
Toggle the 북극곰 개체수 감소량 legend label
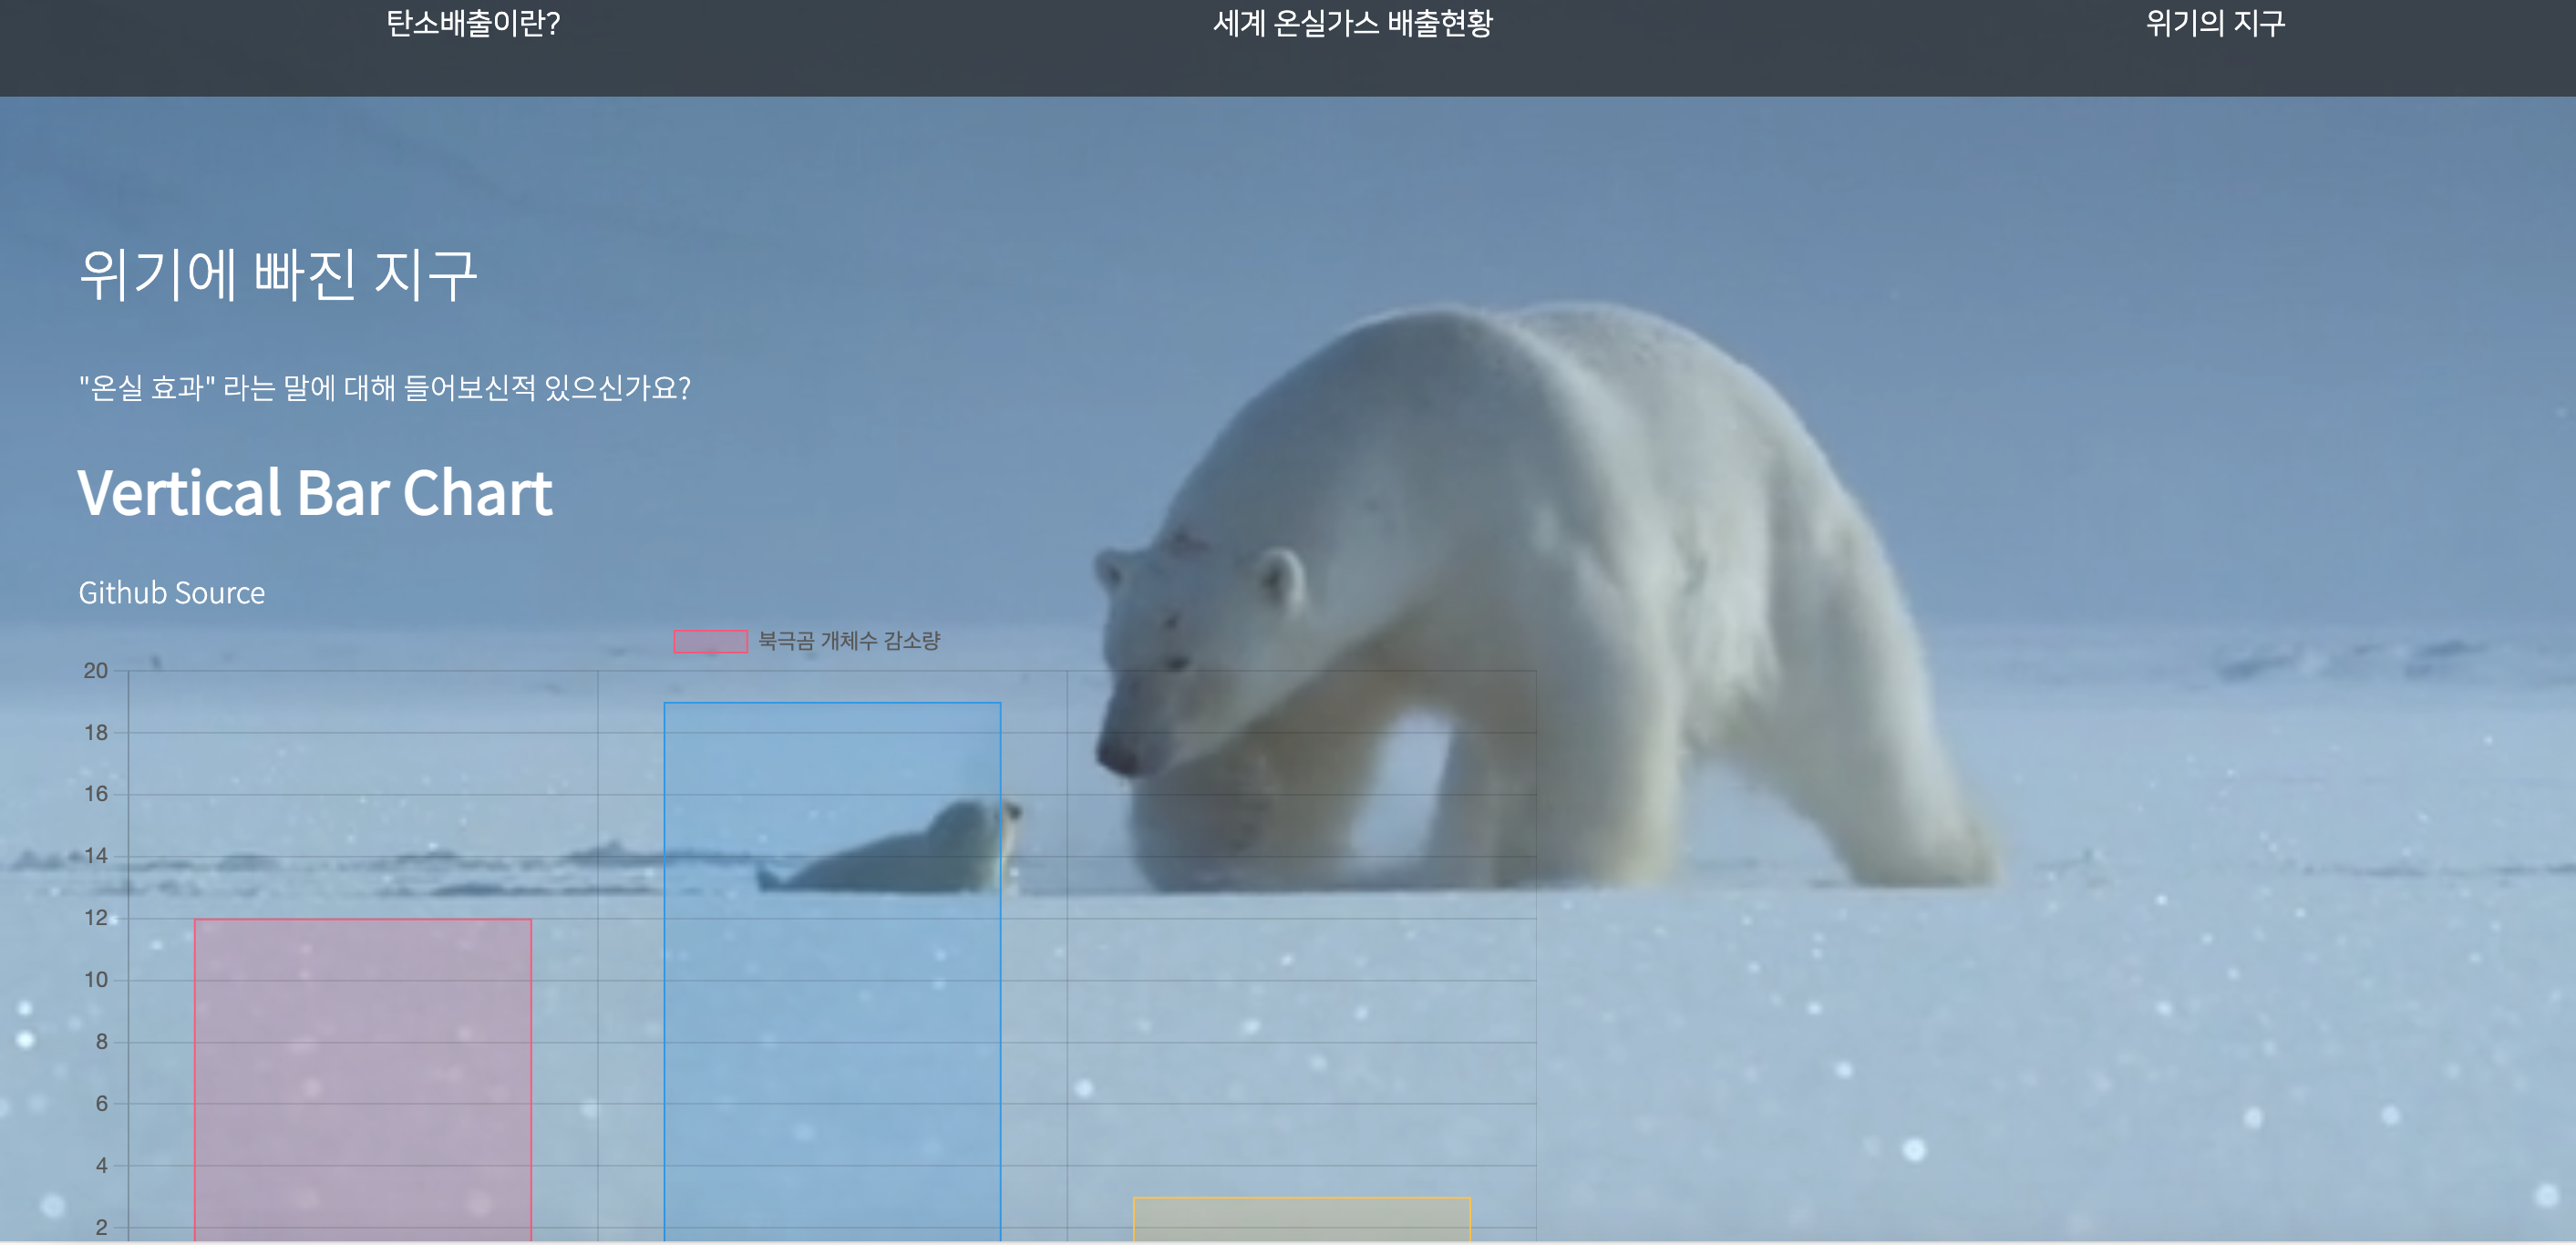848,641
